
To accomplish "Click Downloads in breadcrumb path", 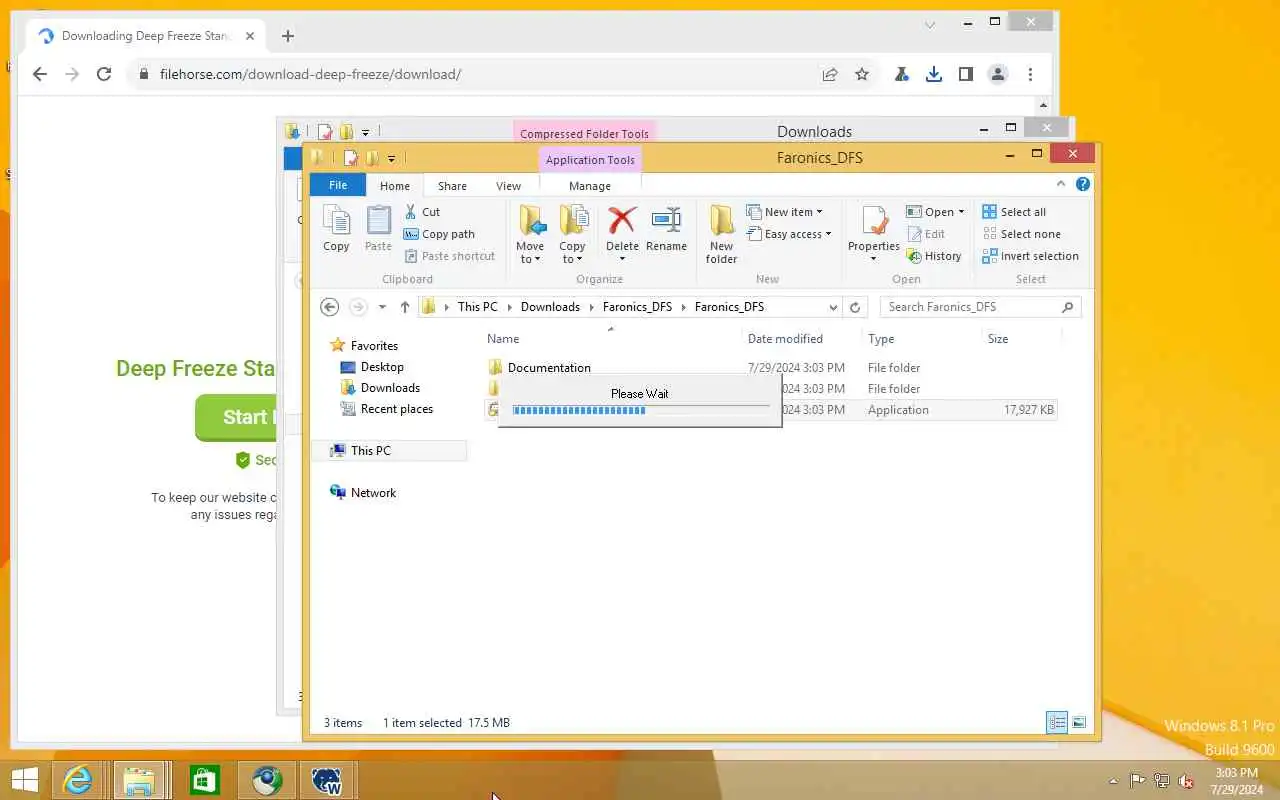I will click(550, 307).
